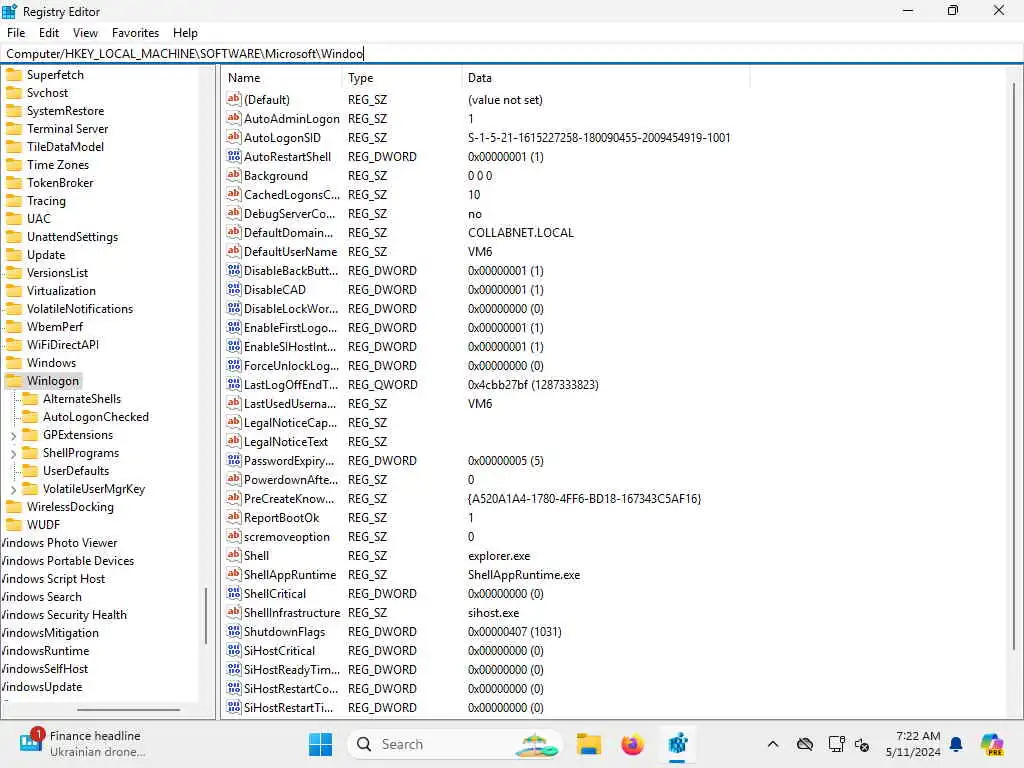Image resolution: width=1024 pixels, height=768 pixels.
Task: Select the UnattendSettings key
Action: [72, 236]
